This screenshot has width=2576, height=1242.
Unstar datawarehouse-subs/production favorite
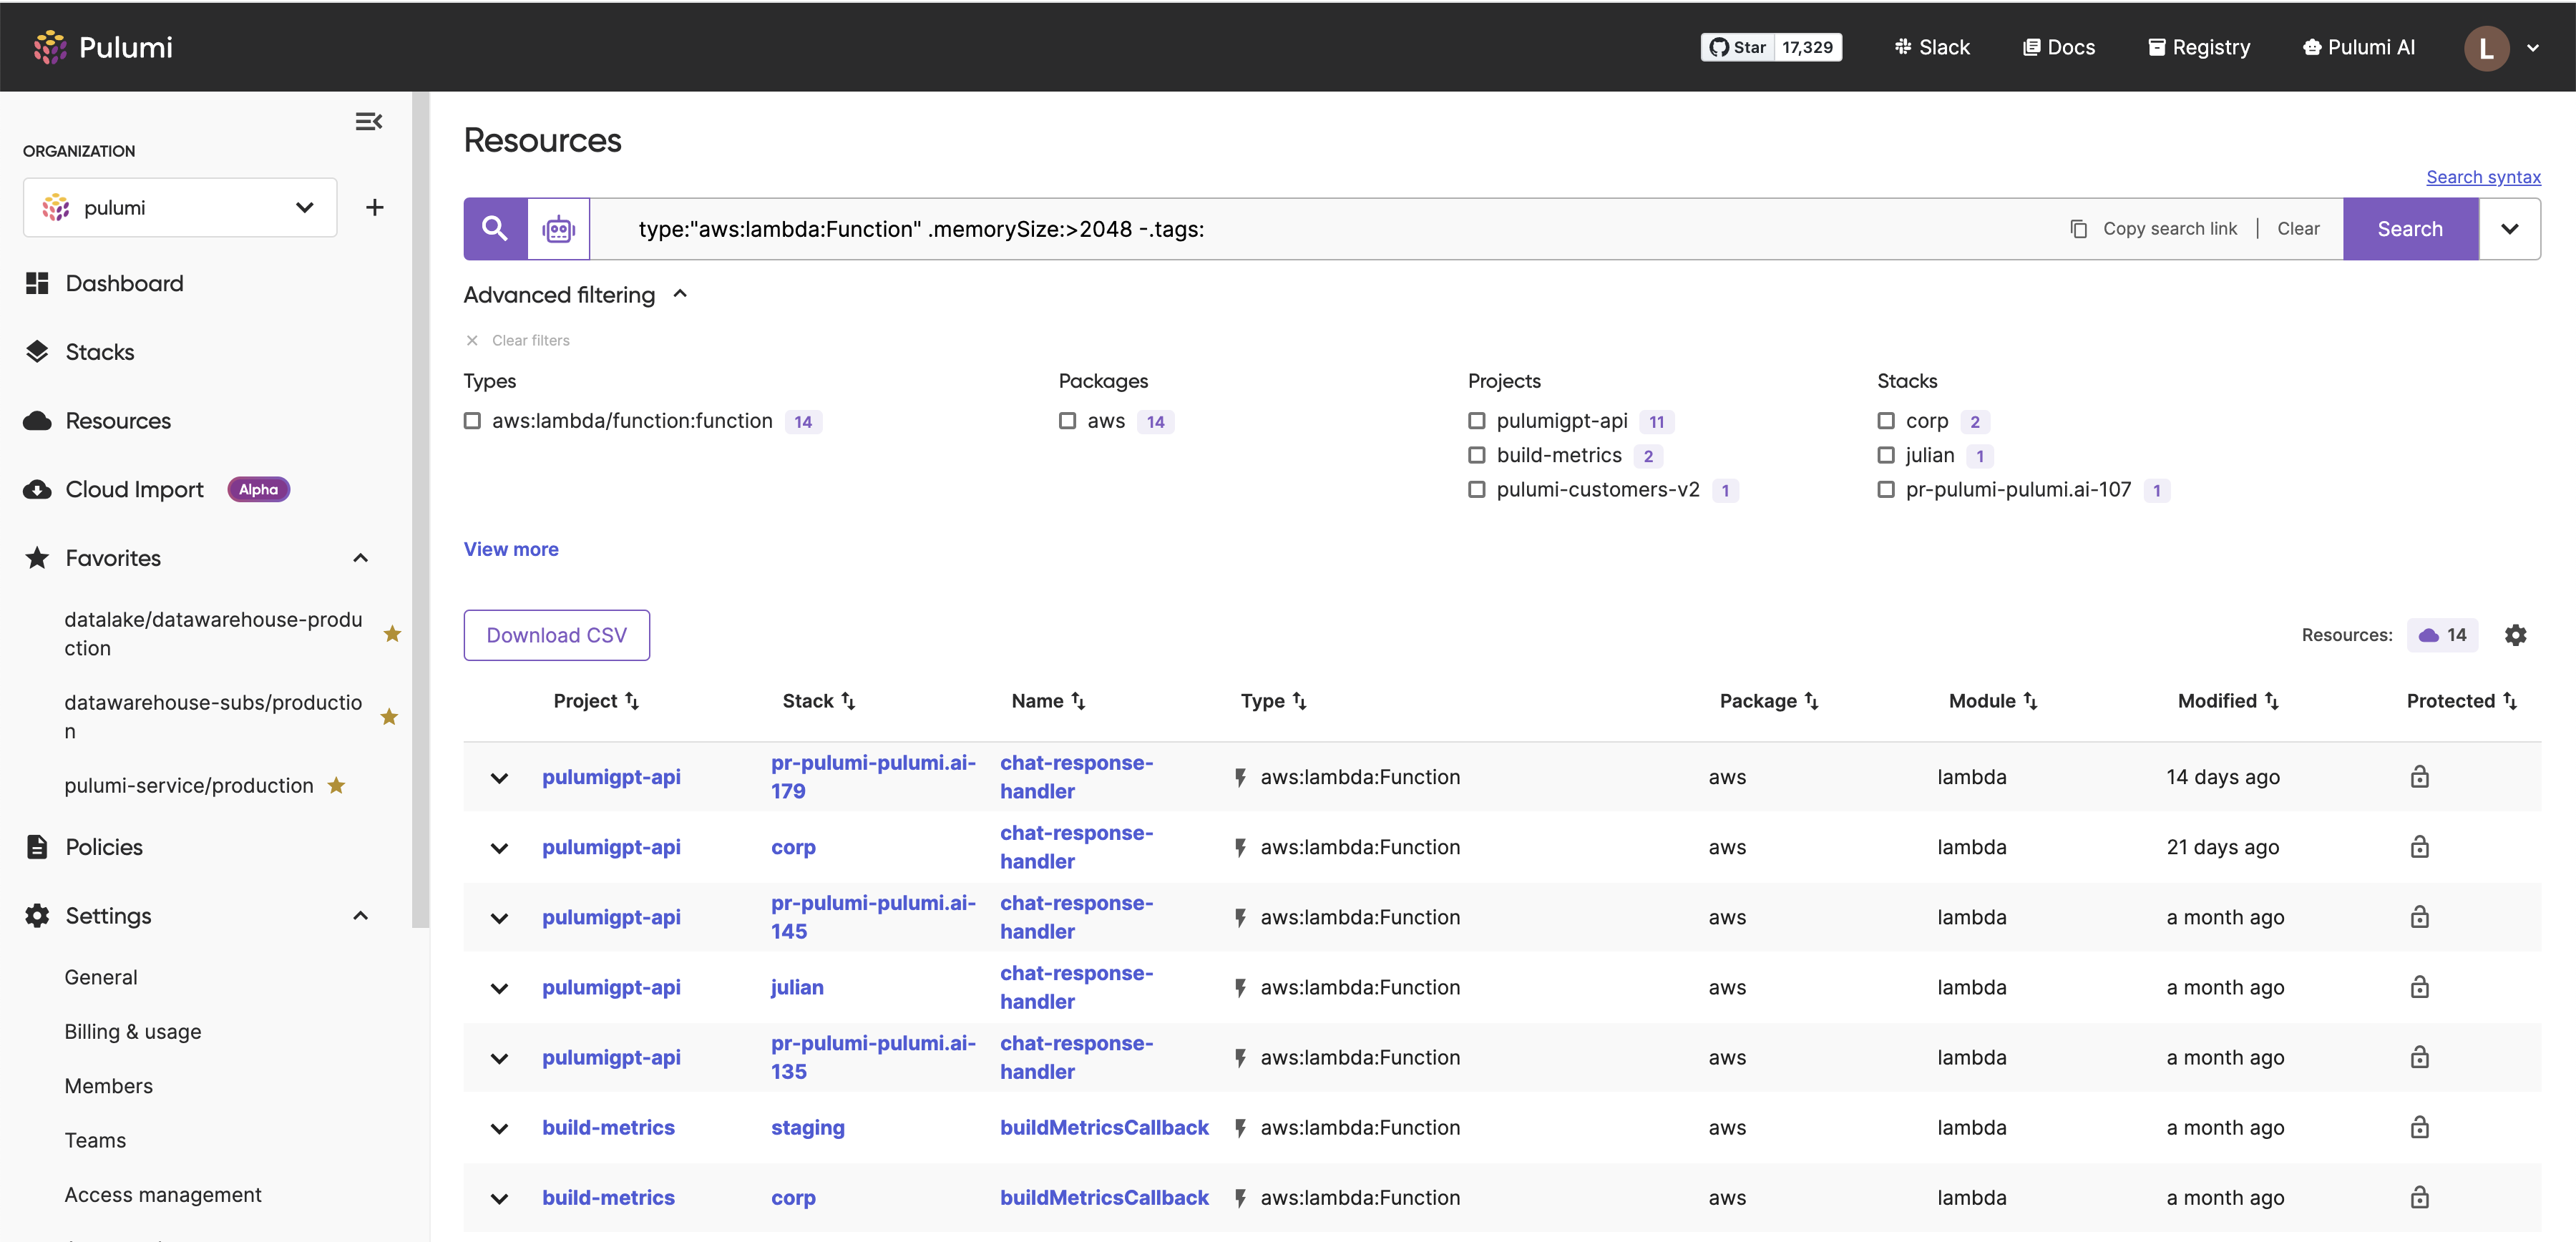click(x=390, y=717)
